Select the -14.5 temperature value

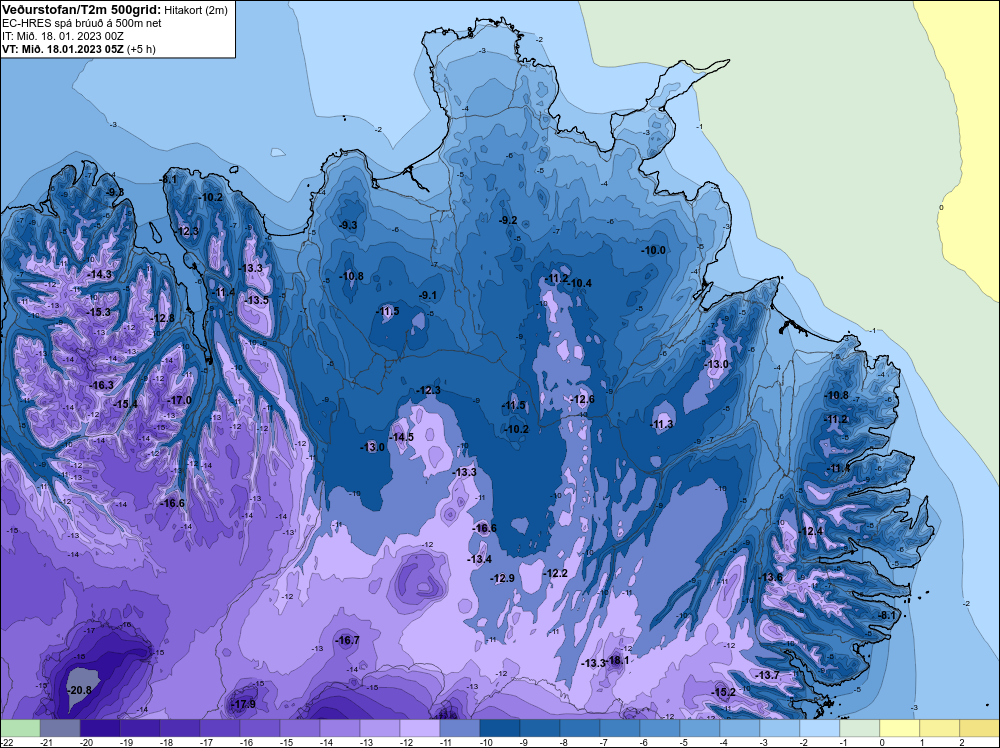pos(402,437)
